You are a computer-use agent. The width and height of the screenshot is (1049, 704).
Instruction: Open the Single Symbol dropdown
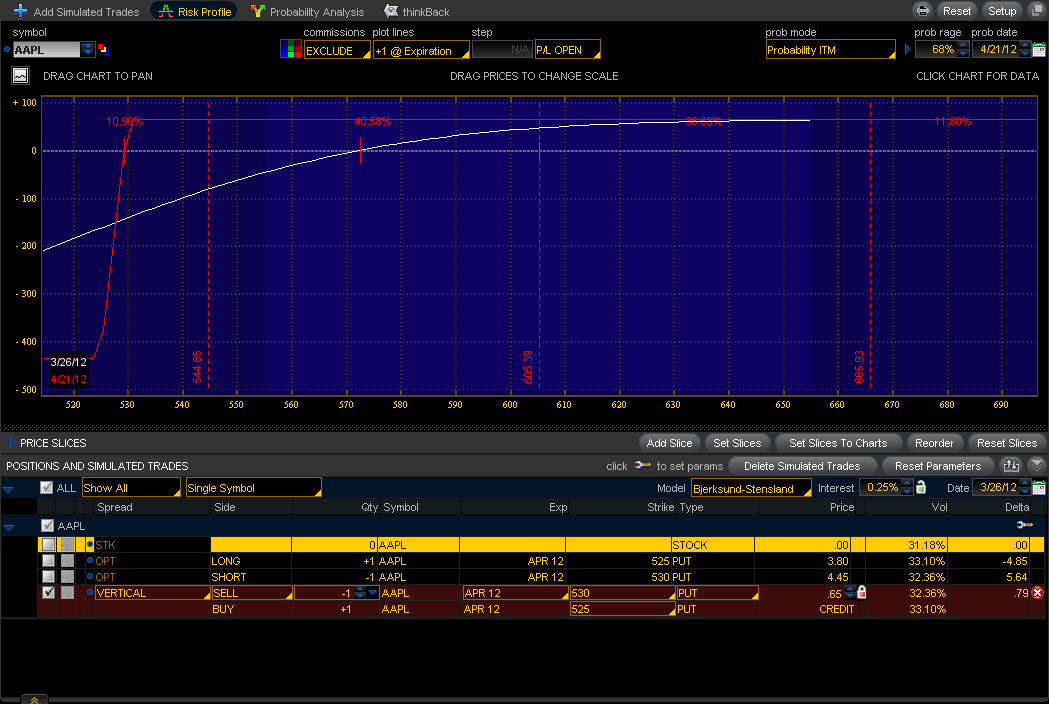[254, 488]
